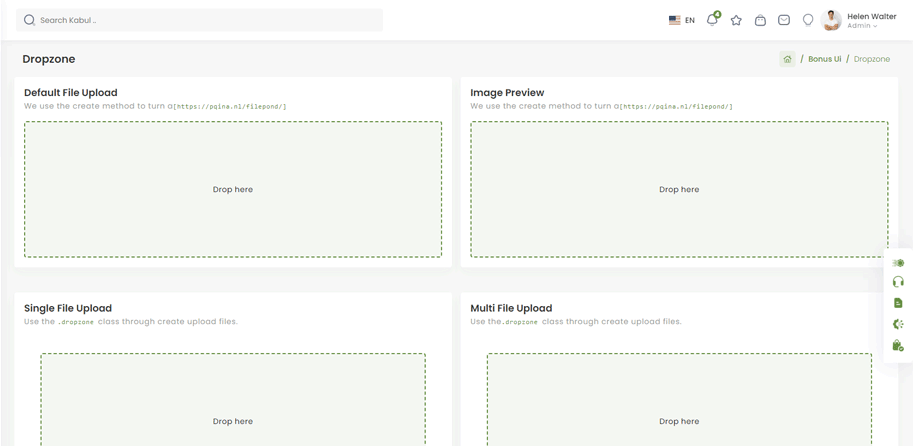913x446 pixels.
Task: Open the filepond link under Default File Upload
Action: coord(230,106)
